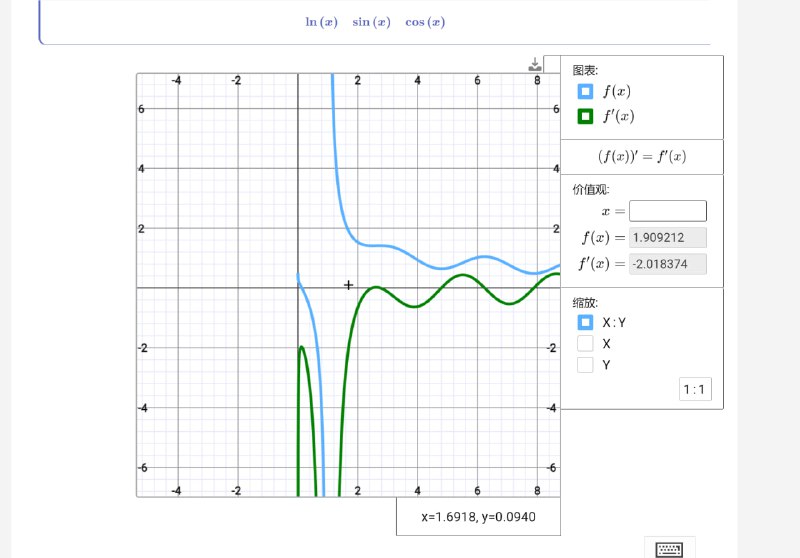800x558 pixels.
Task: Click the 图表 heading label
Action: click(x=585, y=70)
